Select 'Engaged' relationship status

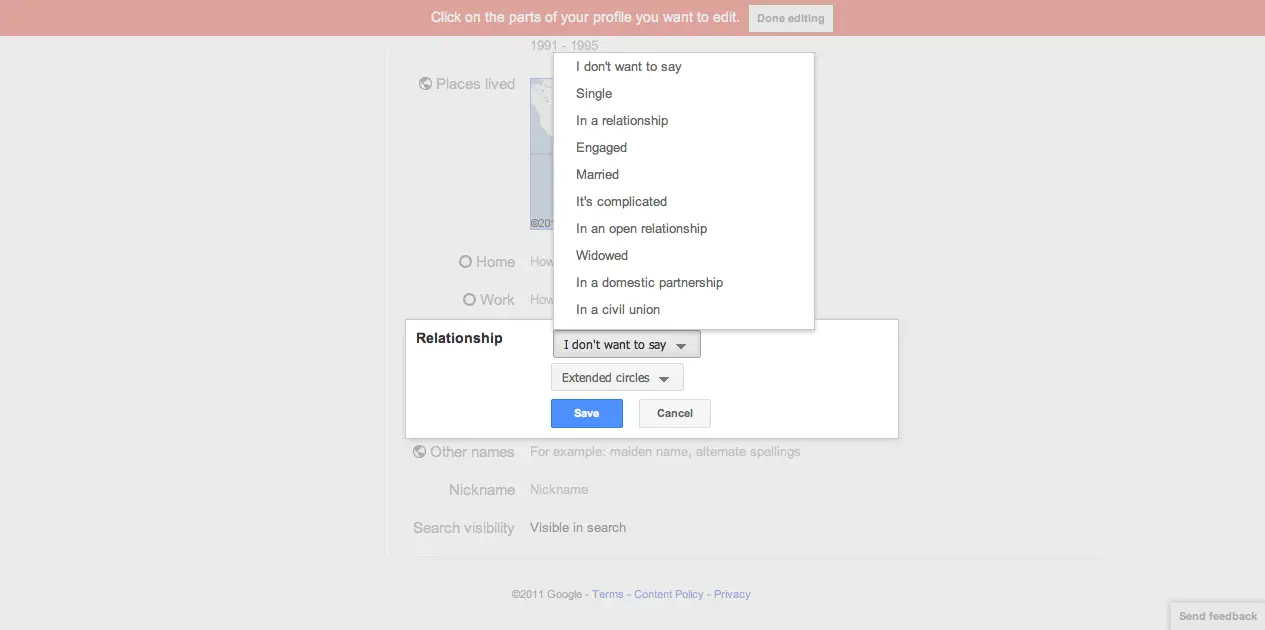[x=602, y=148]
